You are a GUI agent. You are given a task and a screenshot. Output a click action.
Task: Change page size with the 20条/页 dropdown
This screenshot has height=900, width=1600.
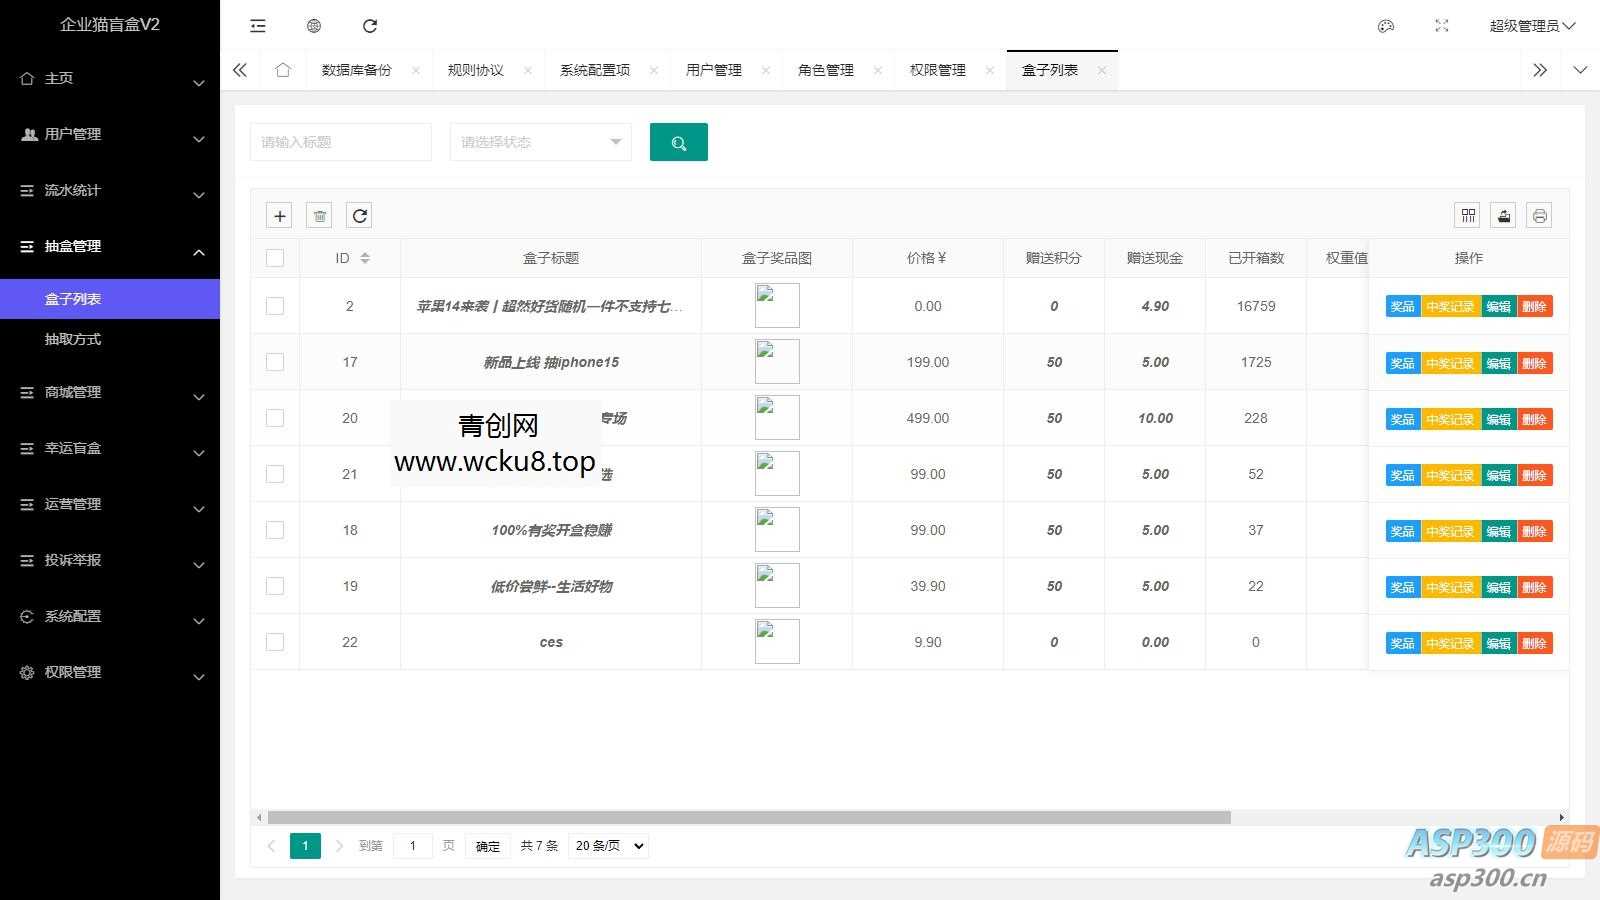click(607, 845)
